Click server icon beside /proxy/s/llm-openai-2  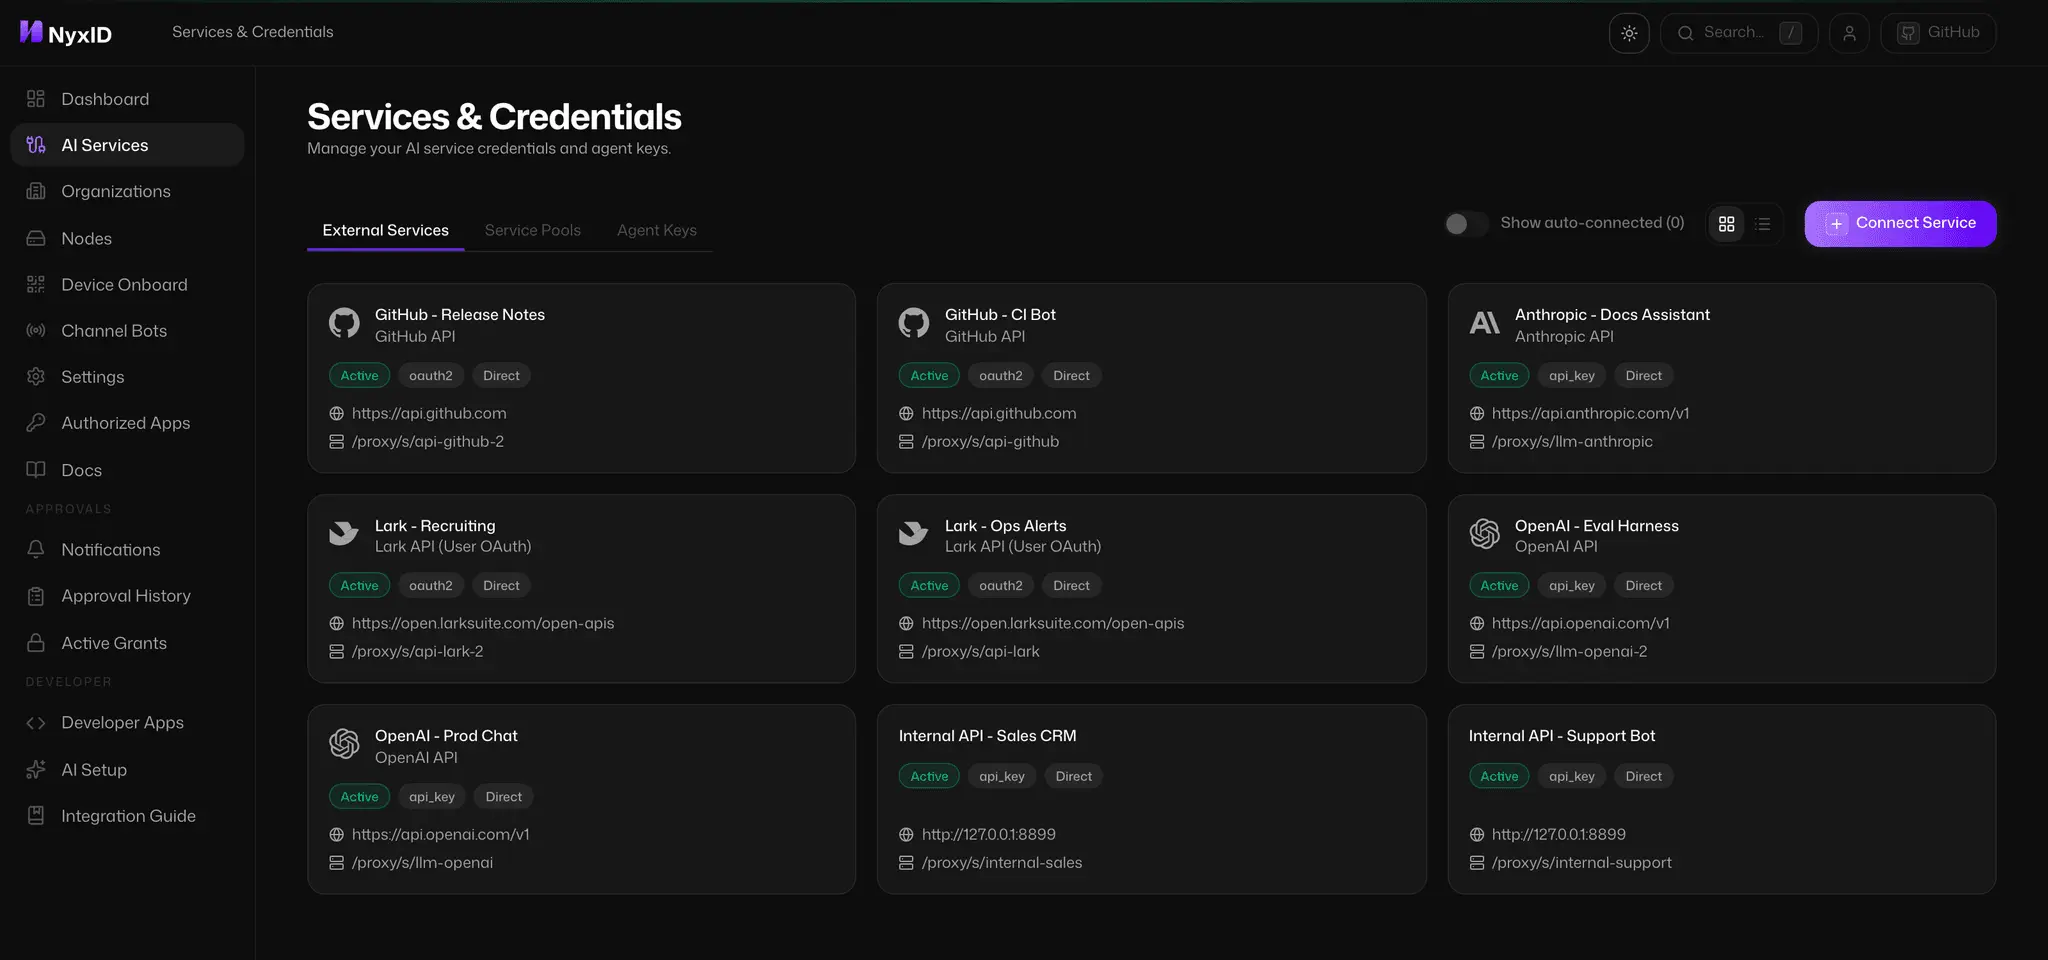click(1476, 651)
